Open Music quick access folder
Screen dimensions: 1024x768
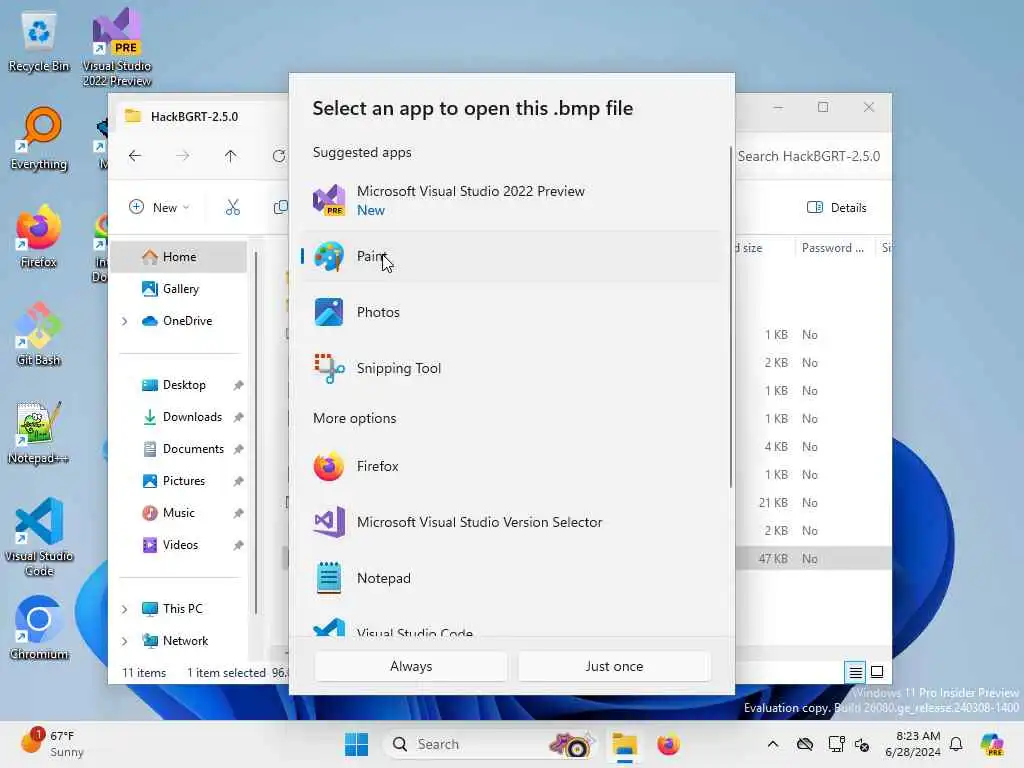coord(178,513)
